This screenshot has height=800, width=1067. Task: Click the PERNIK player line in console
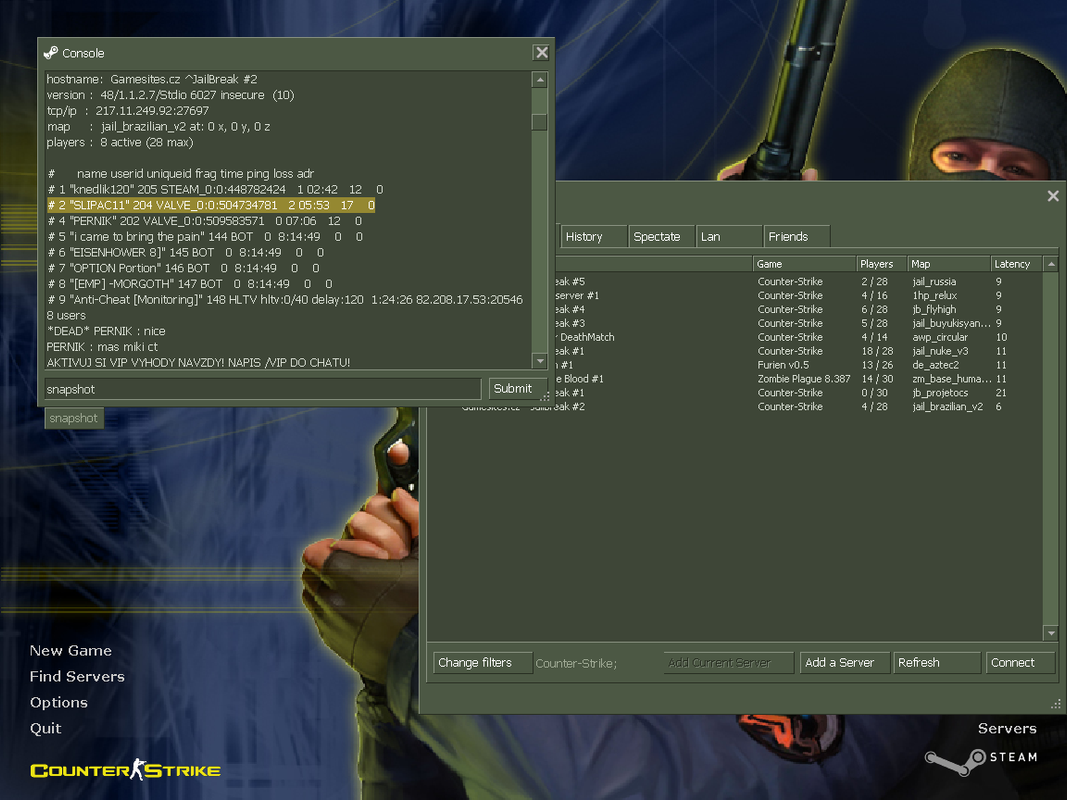point(204,220)
